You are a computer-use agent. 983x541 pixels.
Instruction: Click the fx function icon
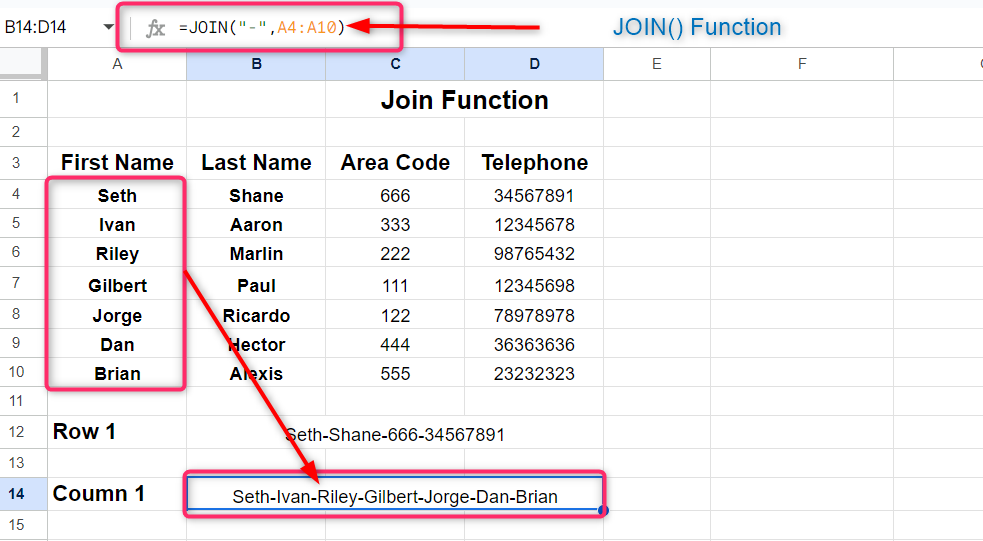155,28
